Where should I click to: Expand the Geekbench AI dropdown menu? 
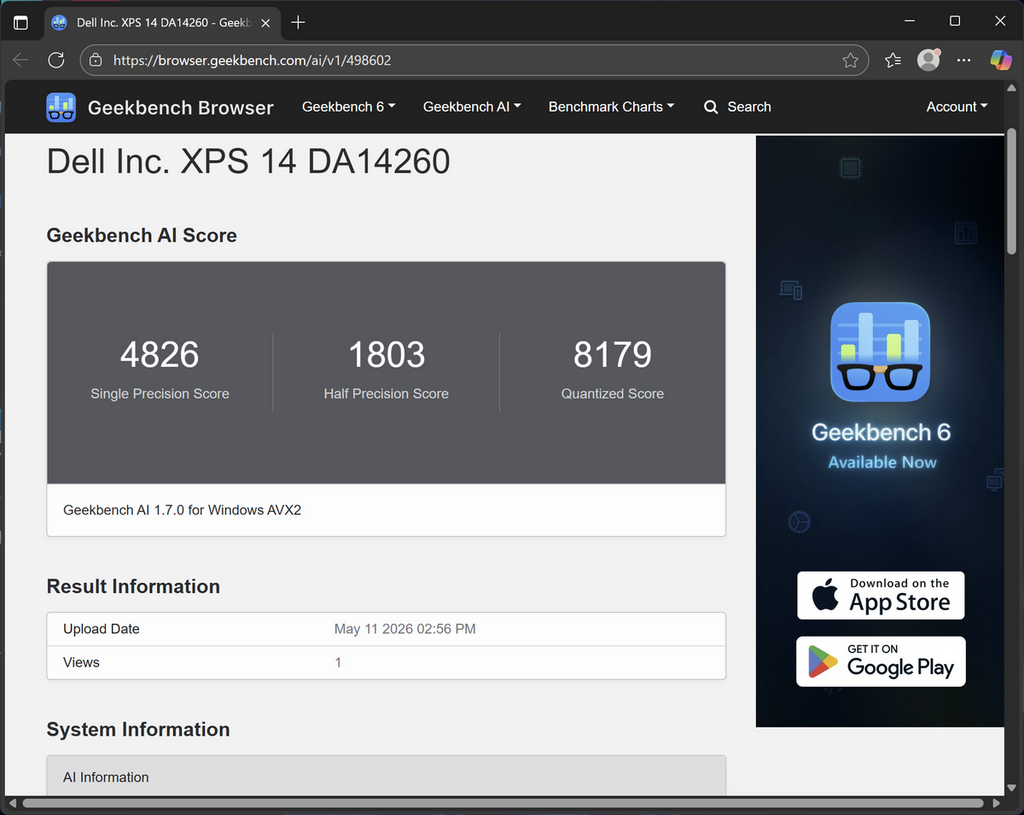coord(472,106)
